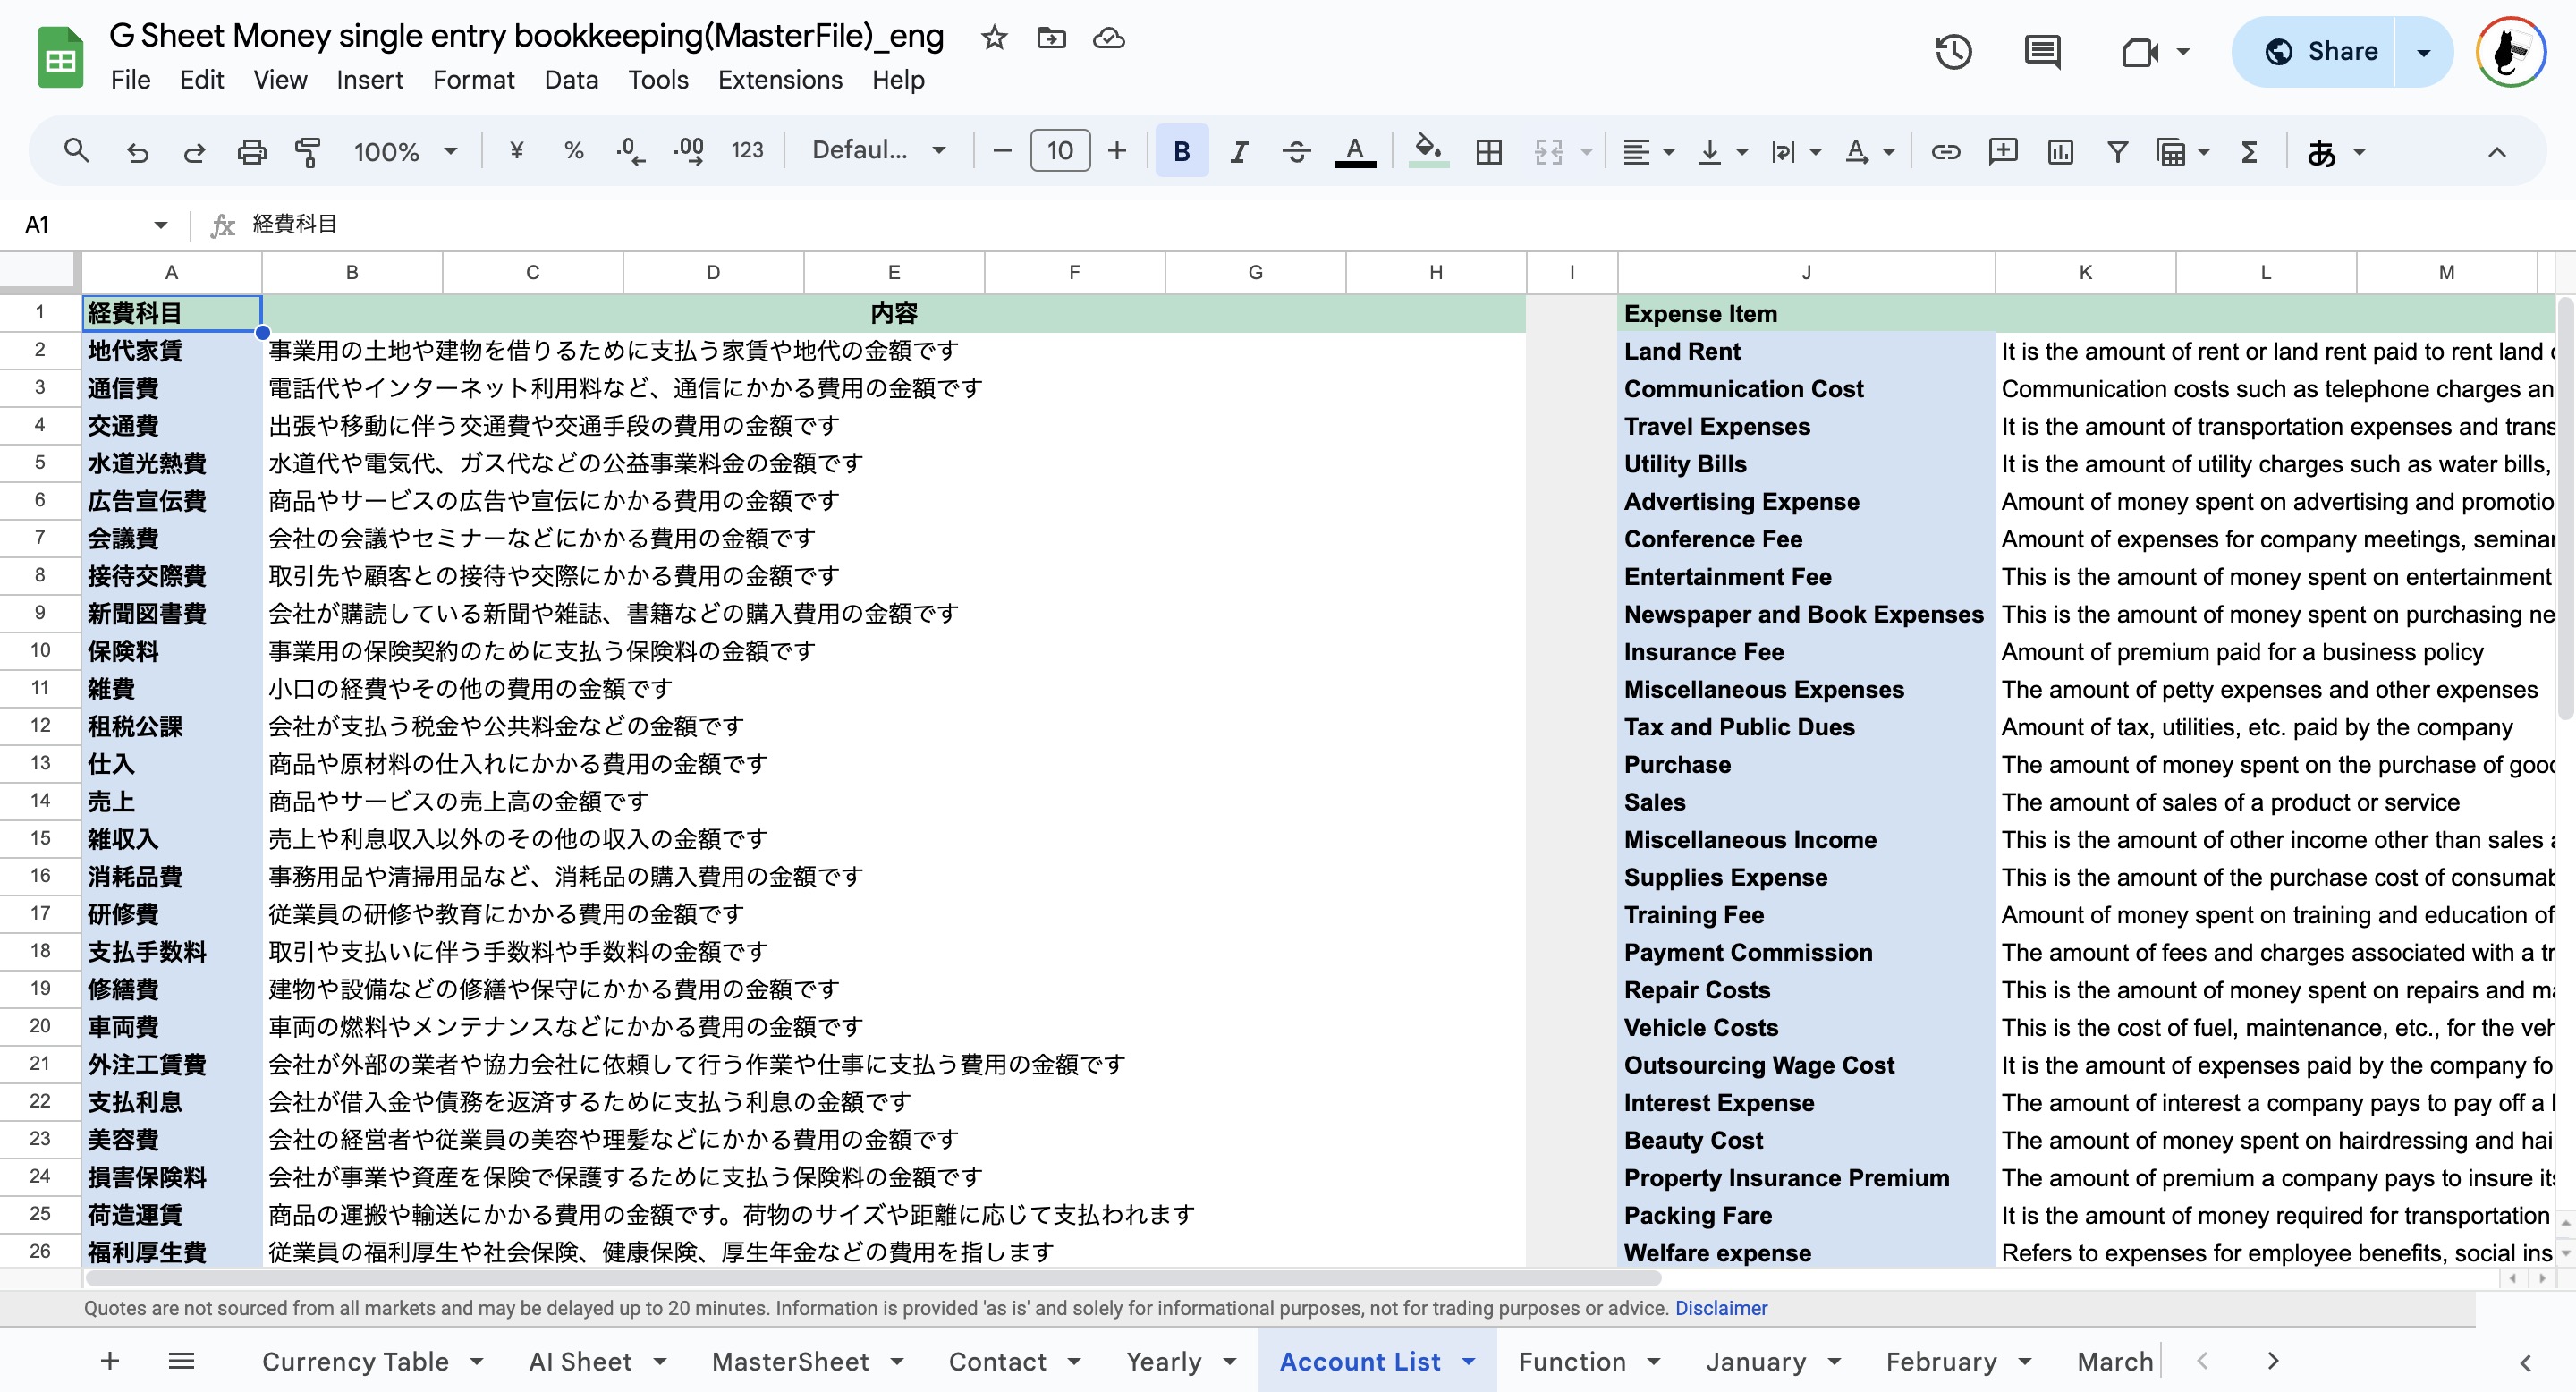Toggle strikethrough formatting
Image resolution: width=2576 pixels, height=1392 pixels.
[x=1297, y=151]
